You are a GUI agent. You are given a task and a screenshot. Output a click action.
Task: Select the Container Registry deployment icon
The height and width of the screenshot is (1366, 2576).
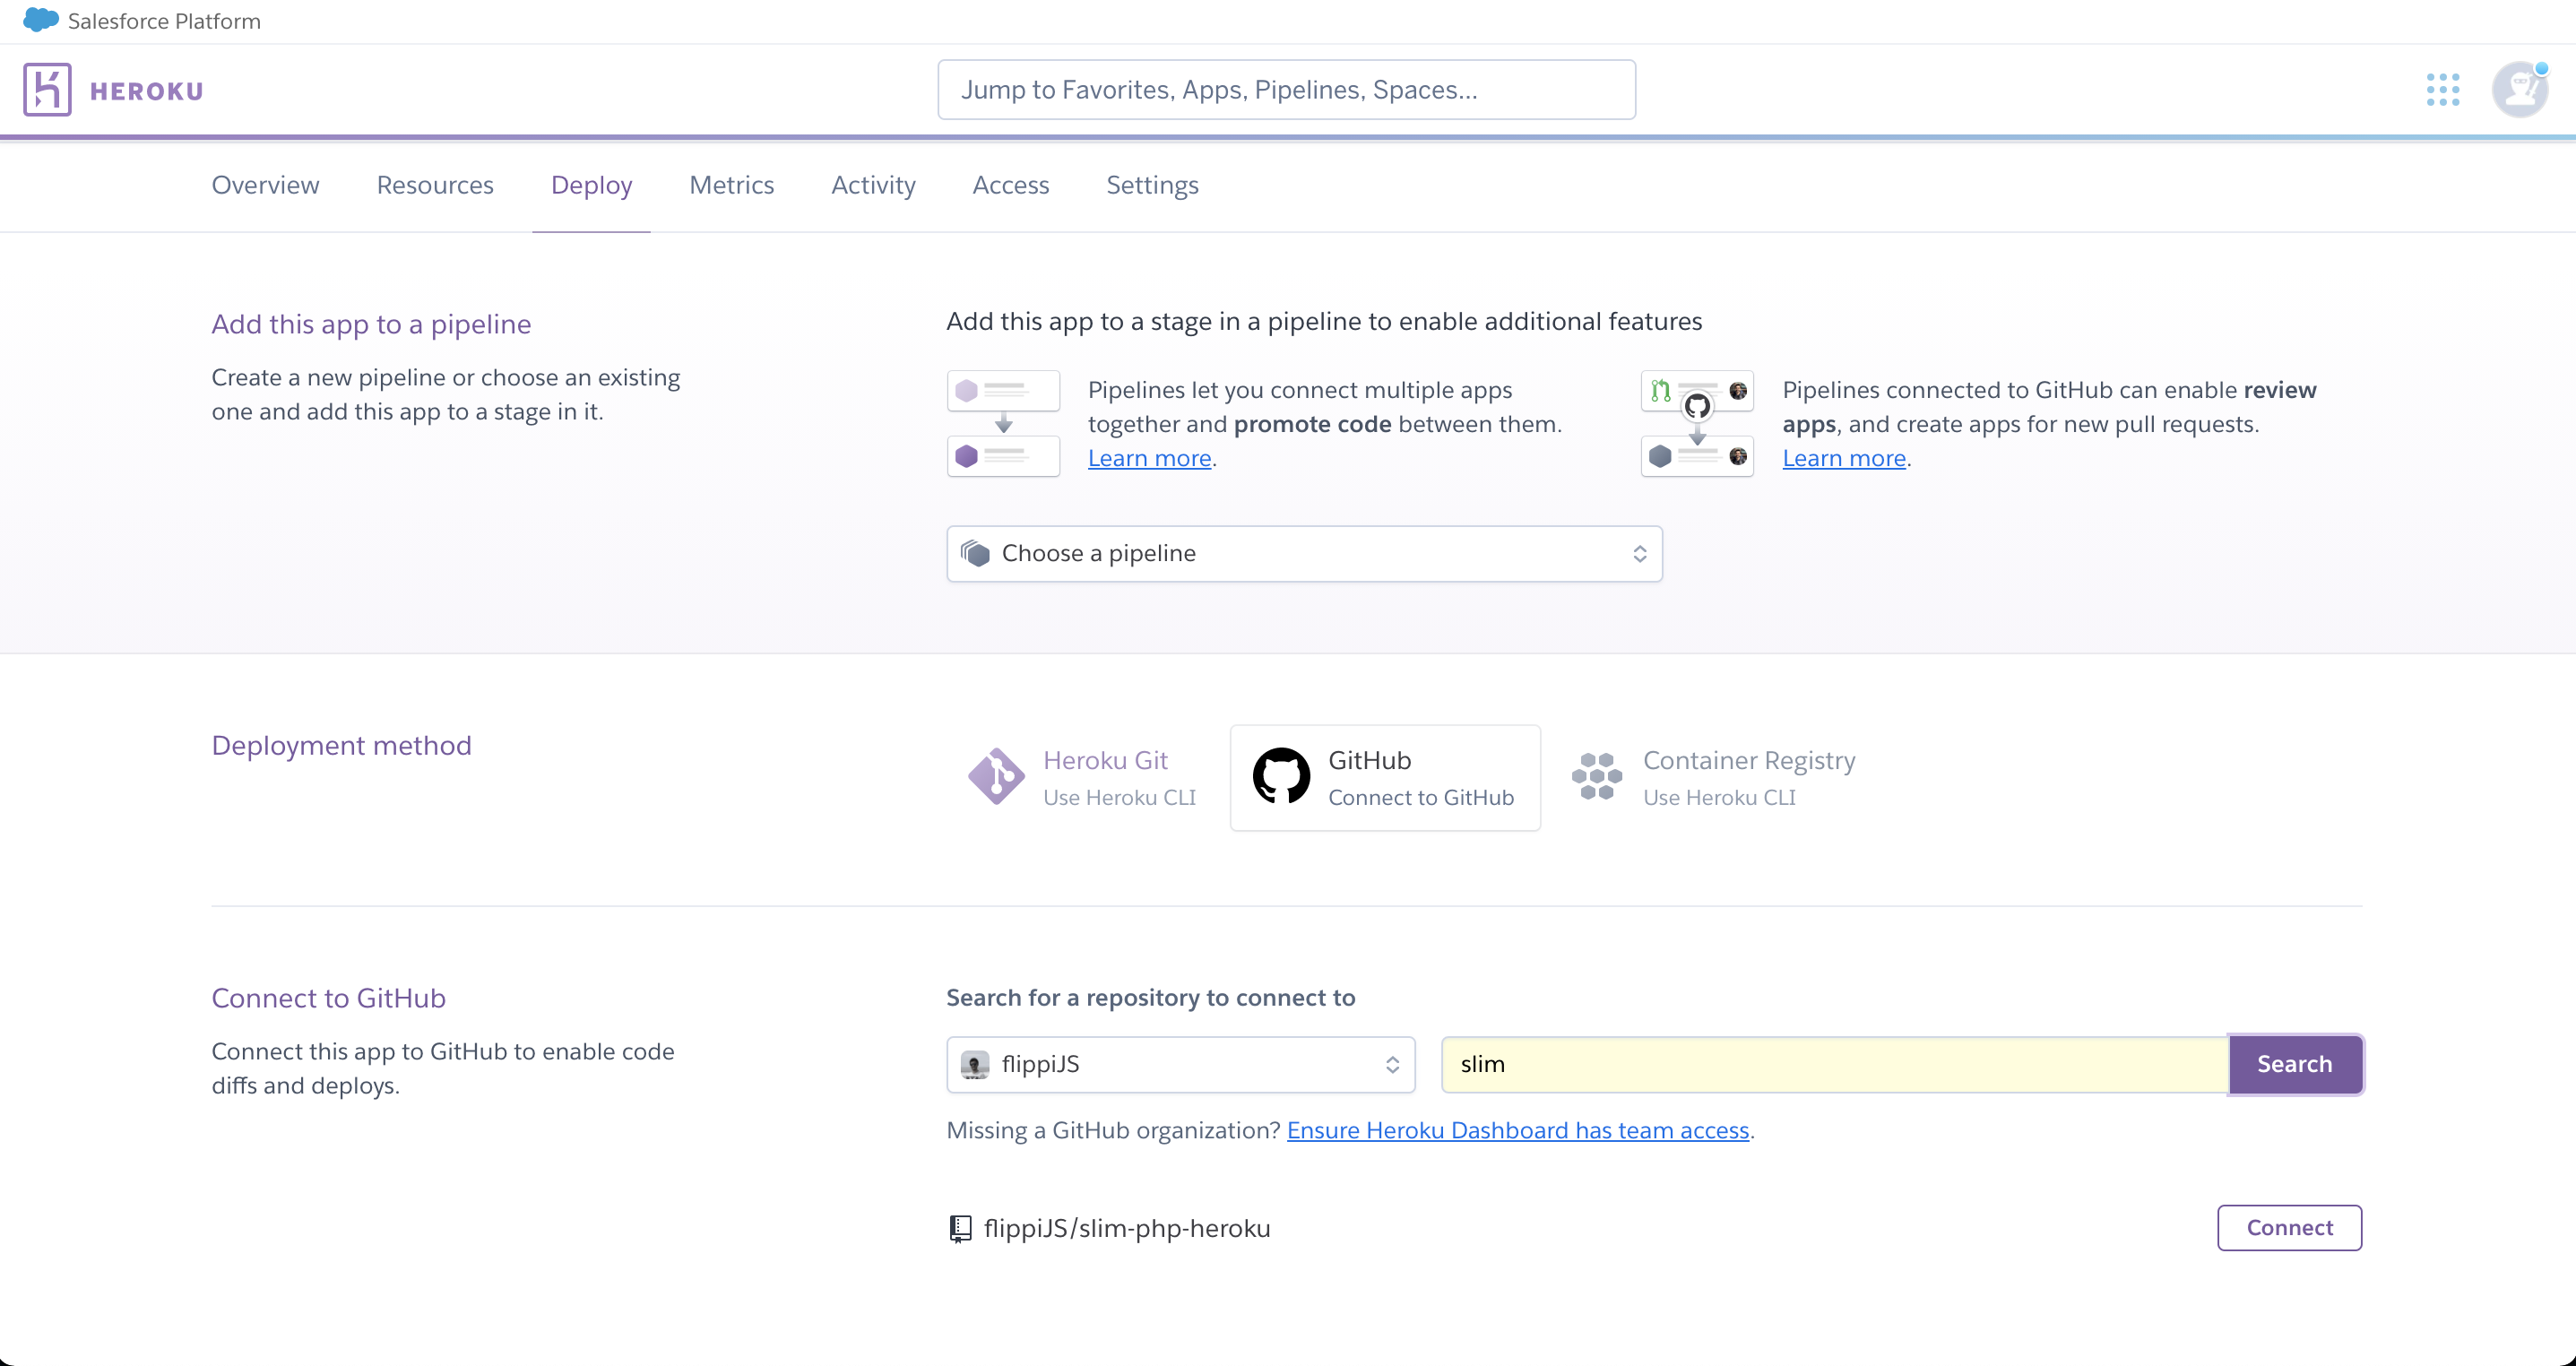(1596, 777)
